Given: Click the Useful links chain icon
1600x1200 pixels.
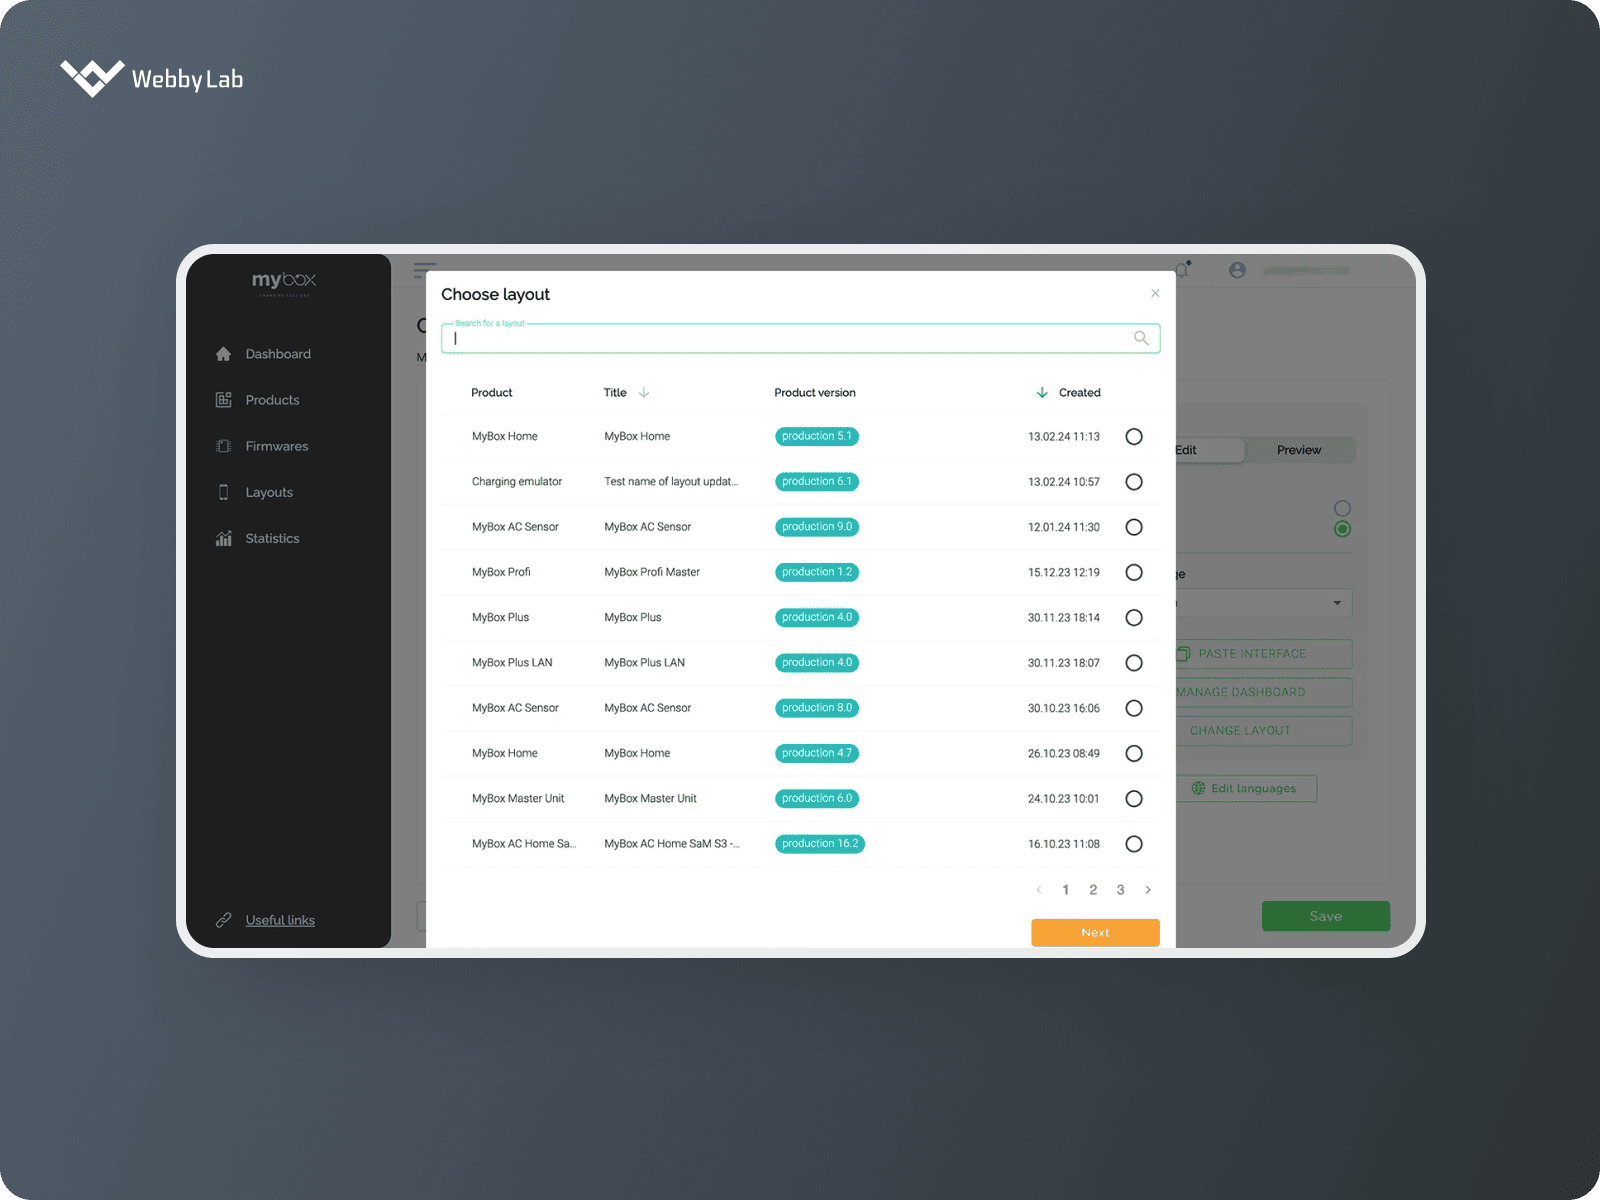Looking at the screenshot, I should tap(223, 920).
